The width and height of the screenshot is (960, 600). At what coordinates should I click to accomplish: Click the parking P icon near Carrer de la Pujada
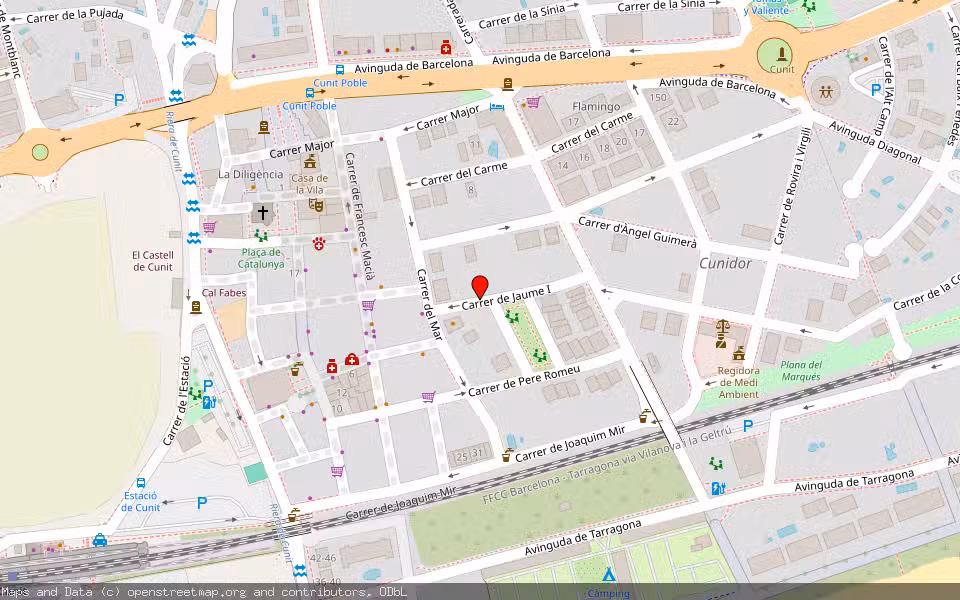119,99
